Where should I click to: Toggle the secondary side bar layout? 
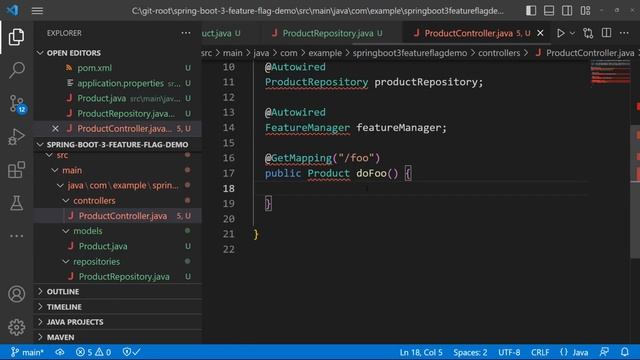(567, 11)
